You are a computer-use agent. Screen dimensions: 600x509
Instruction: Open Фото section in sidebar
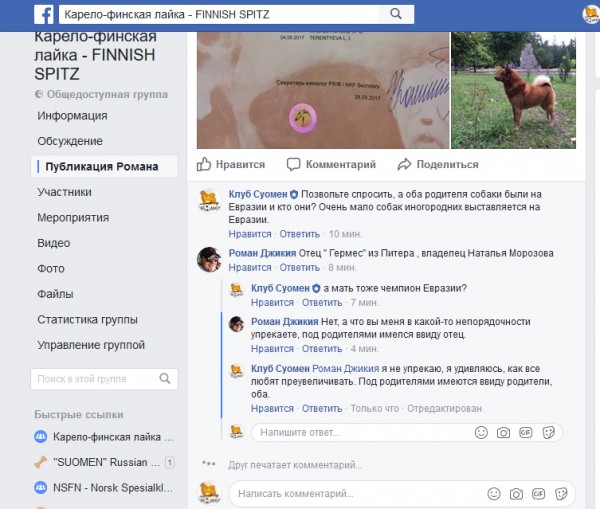tap(51, 269)
